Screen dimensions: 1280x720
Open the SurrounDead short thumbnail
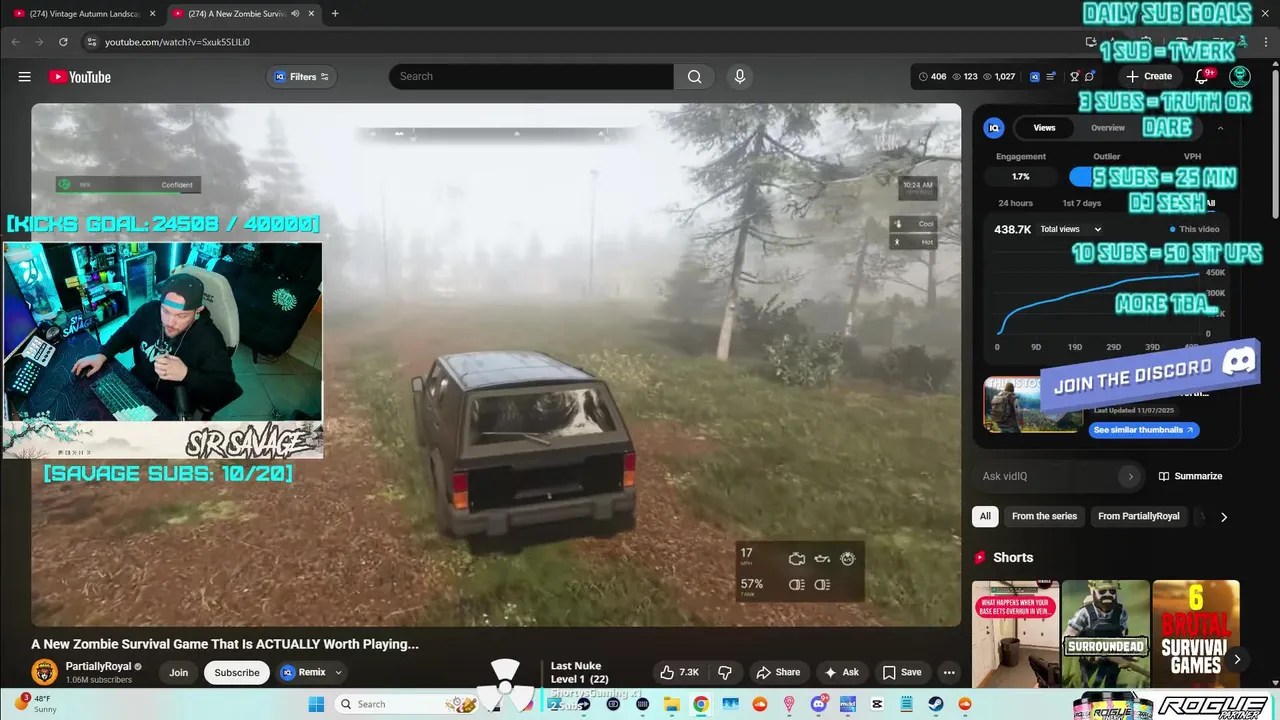[1105, 634]
